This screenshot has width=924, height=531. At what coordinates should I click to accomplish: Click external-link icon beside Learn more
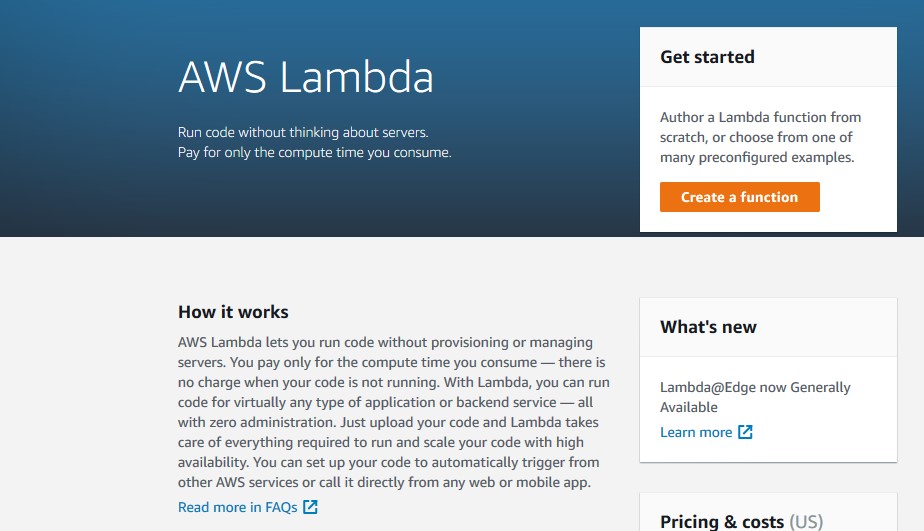click(x=745, y=432)
